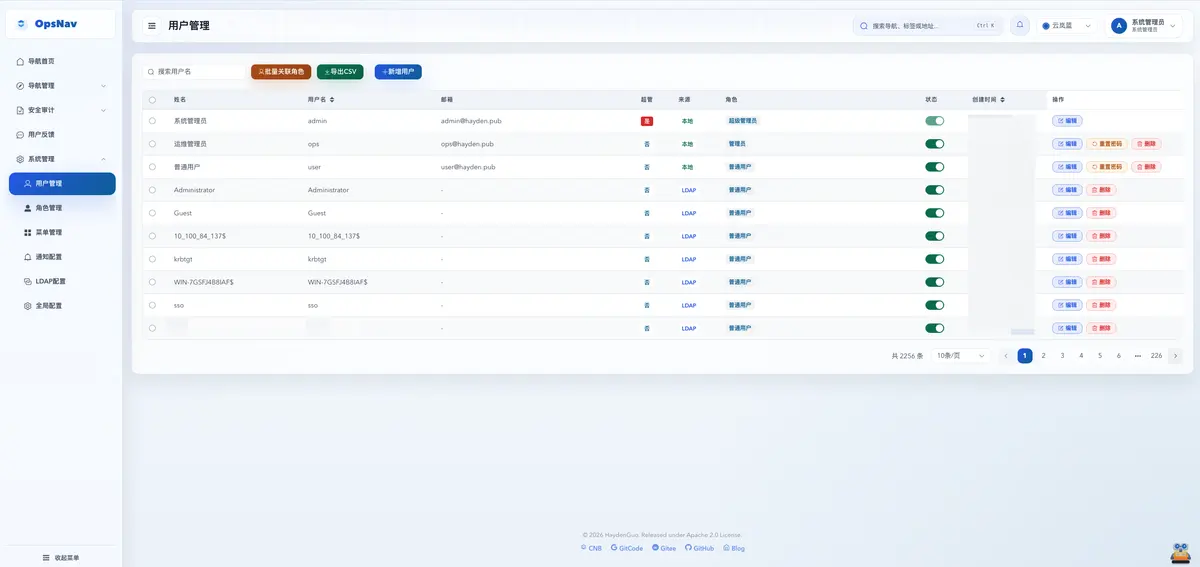This screenshot has width=1200, height=567.
Task: Go to next page with right arrow
Action: [1175, 355]
